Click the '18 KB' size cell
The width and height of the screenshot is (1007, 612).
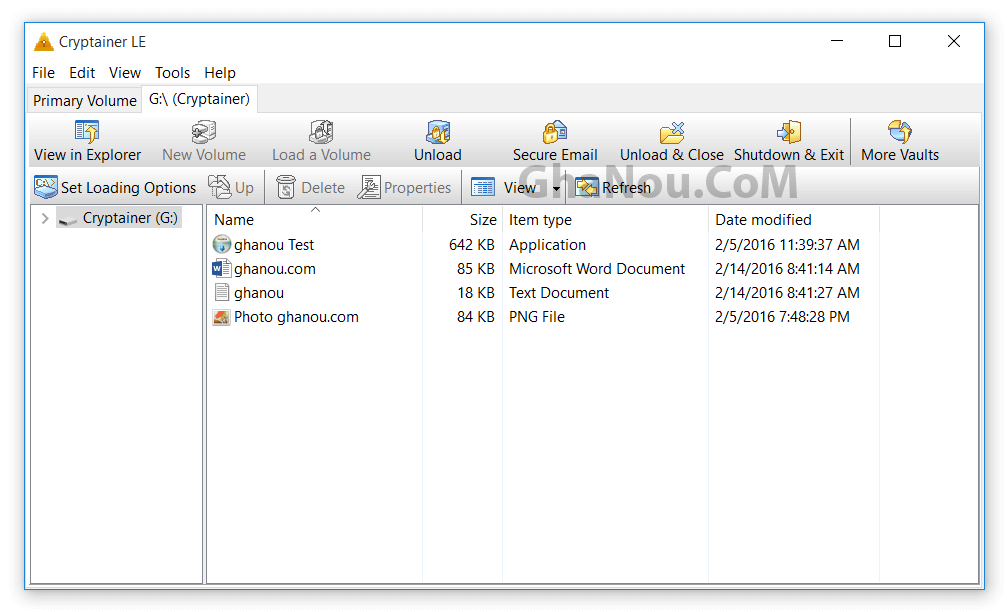coord(475,293)
